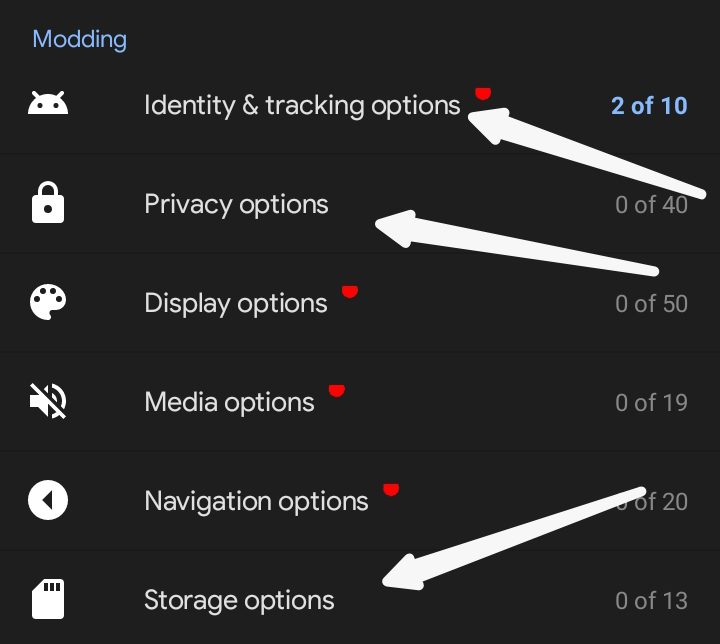Screen dimensions: 720x644
Task: Click the "0 of 50" Display counter
Action: pyautogui.click(x=651, y=303)
